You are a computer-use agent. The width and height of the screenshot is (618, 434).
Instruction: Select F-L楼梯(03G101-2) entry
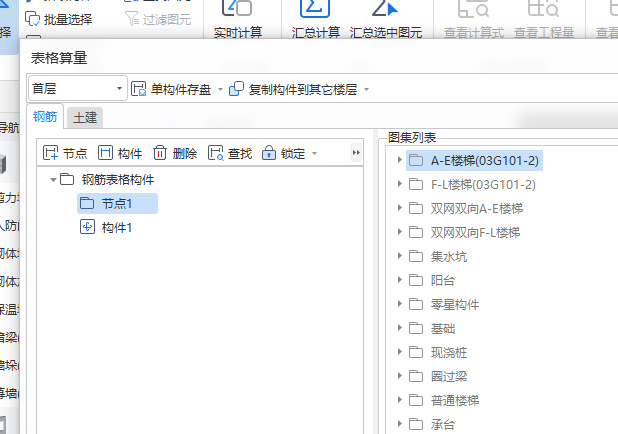[x=483, y=184]
